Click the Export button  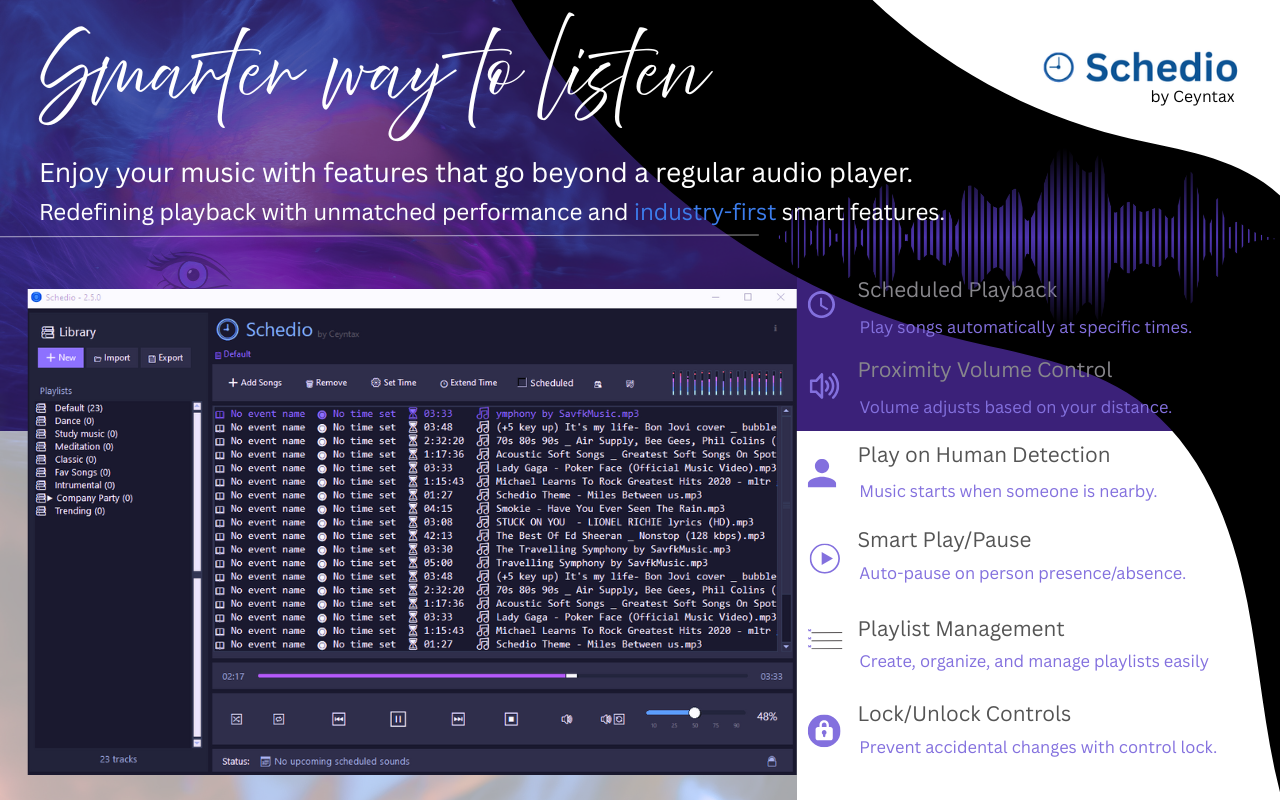(165, 358)
